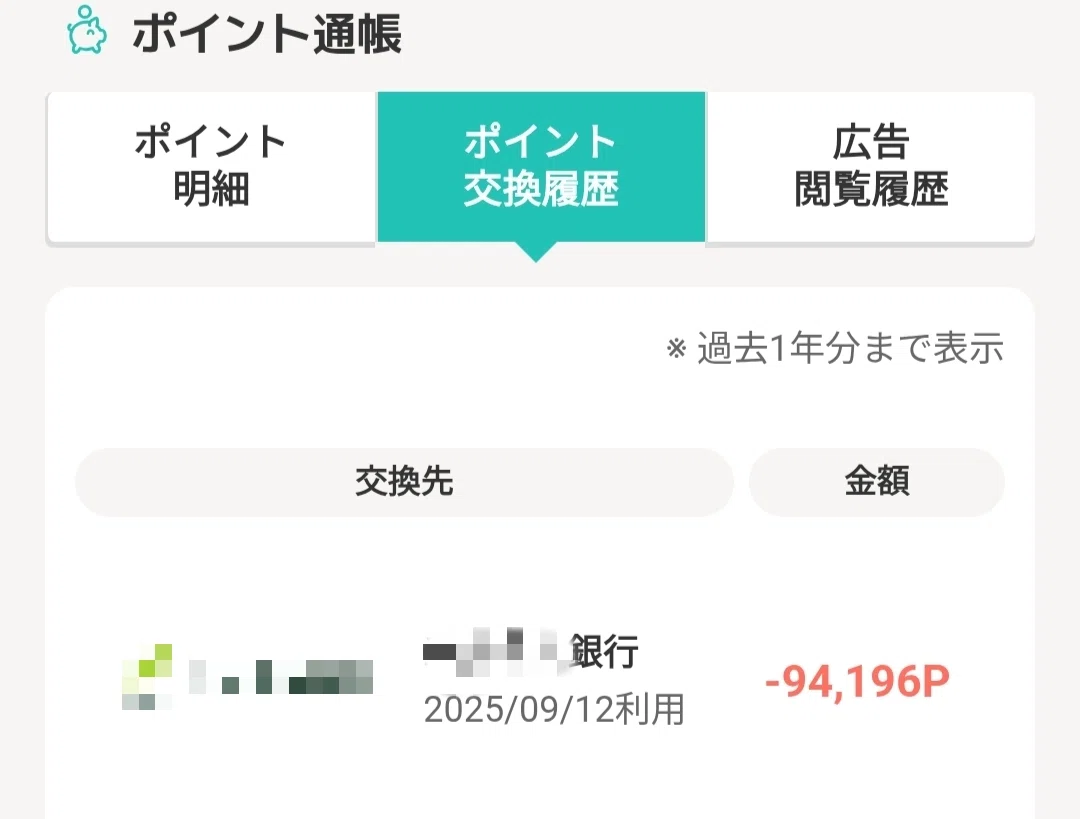Click the 金額 column header
1080x819 pixels.
(876, 482)
